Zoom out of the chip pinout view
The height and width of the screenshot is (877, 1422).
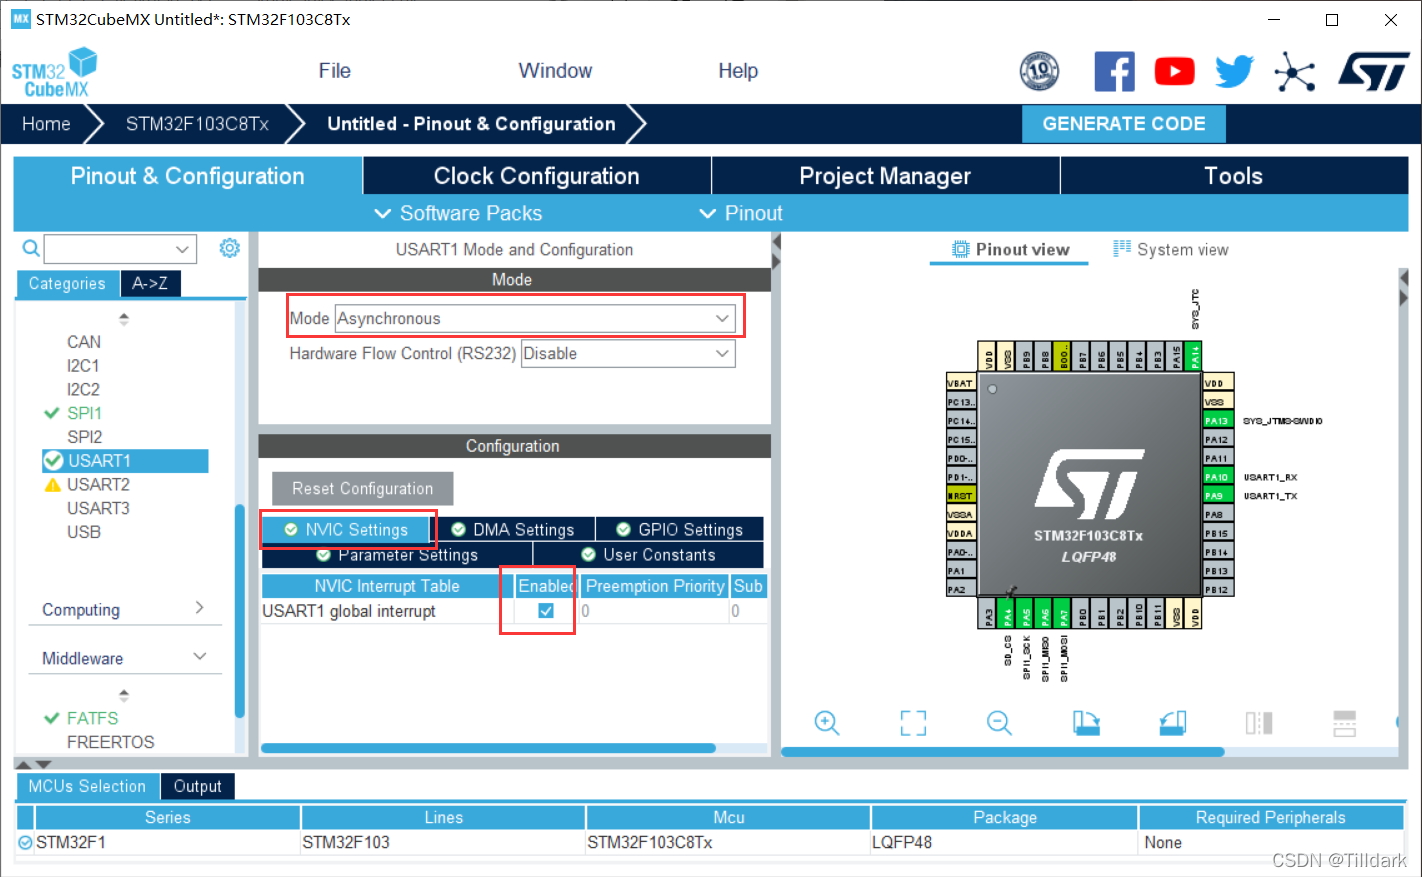[x=999, y=723]
